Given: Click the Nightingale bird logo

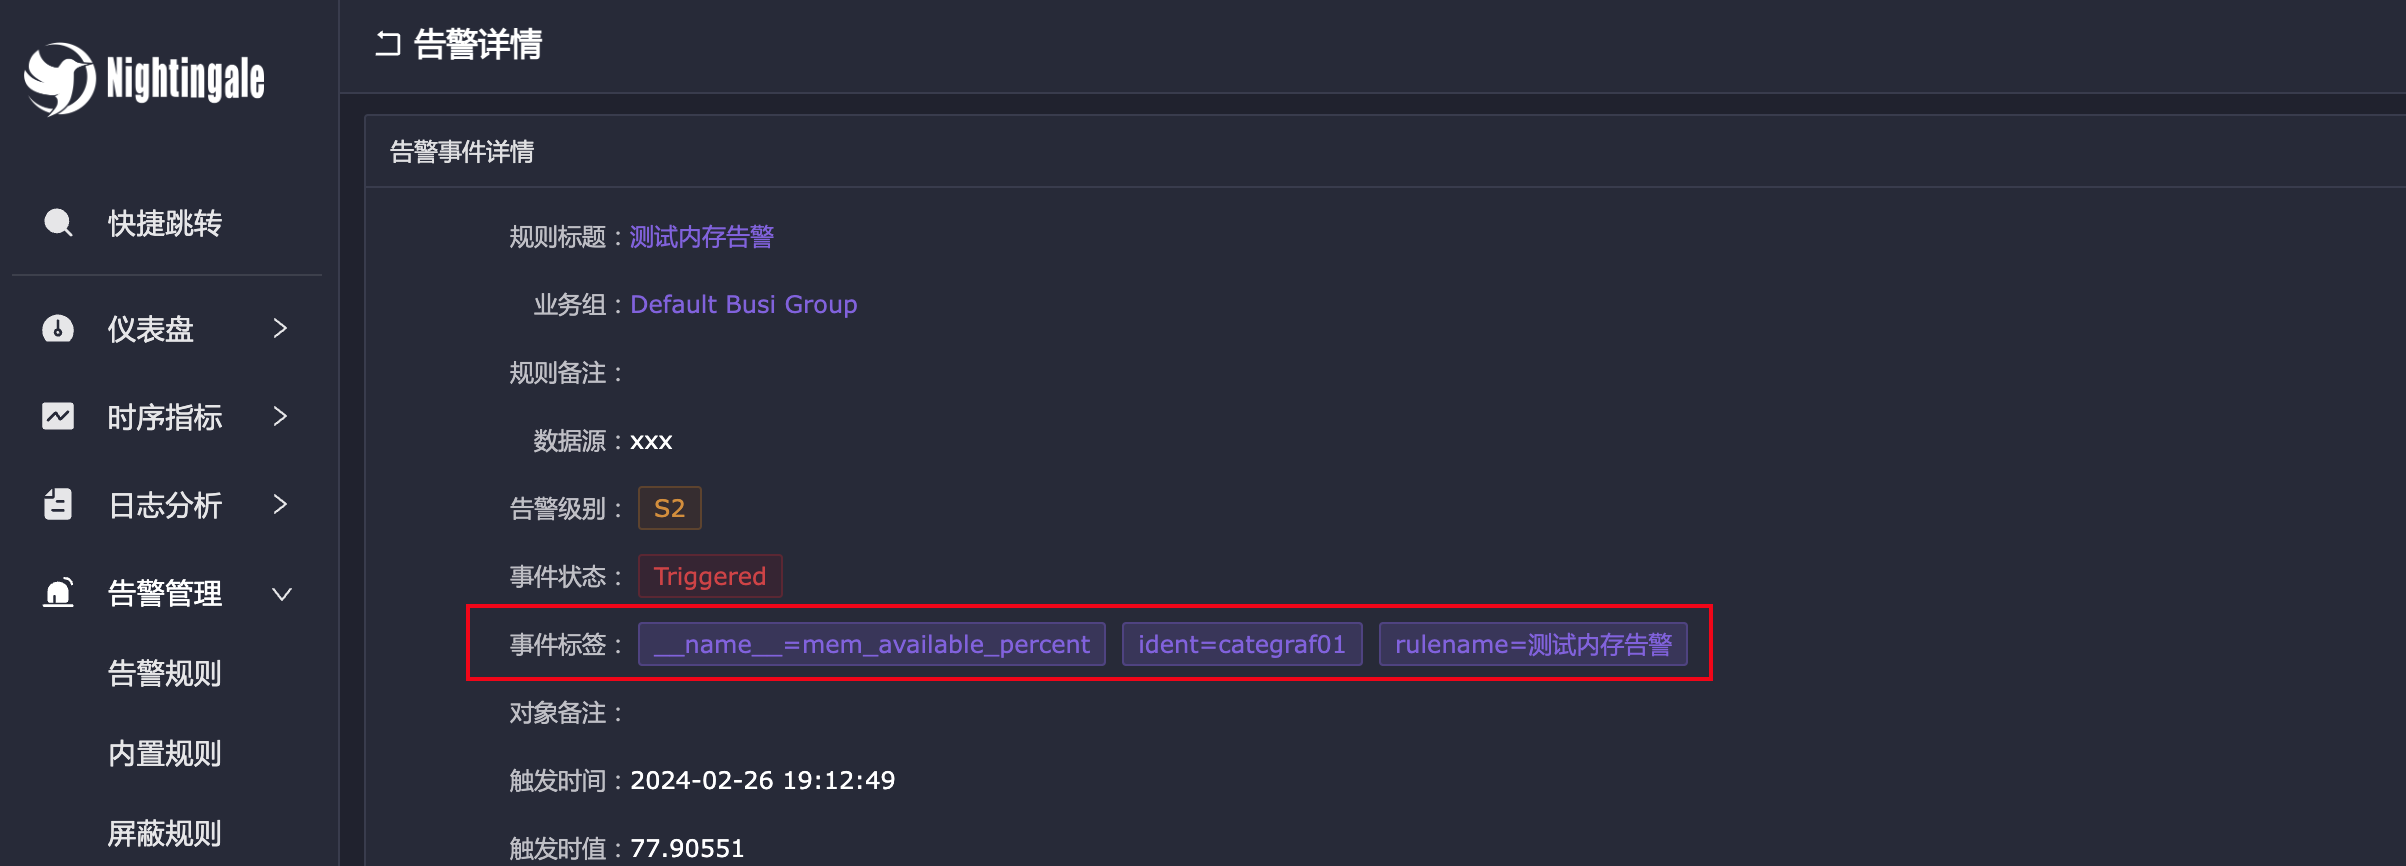Looking at the screenshot, I should coord(60,79).
